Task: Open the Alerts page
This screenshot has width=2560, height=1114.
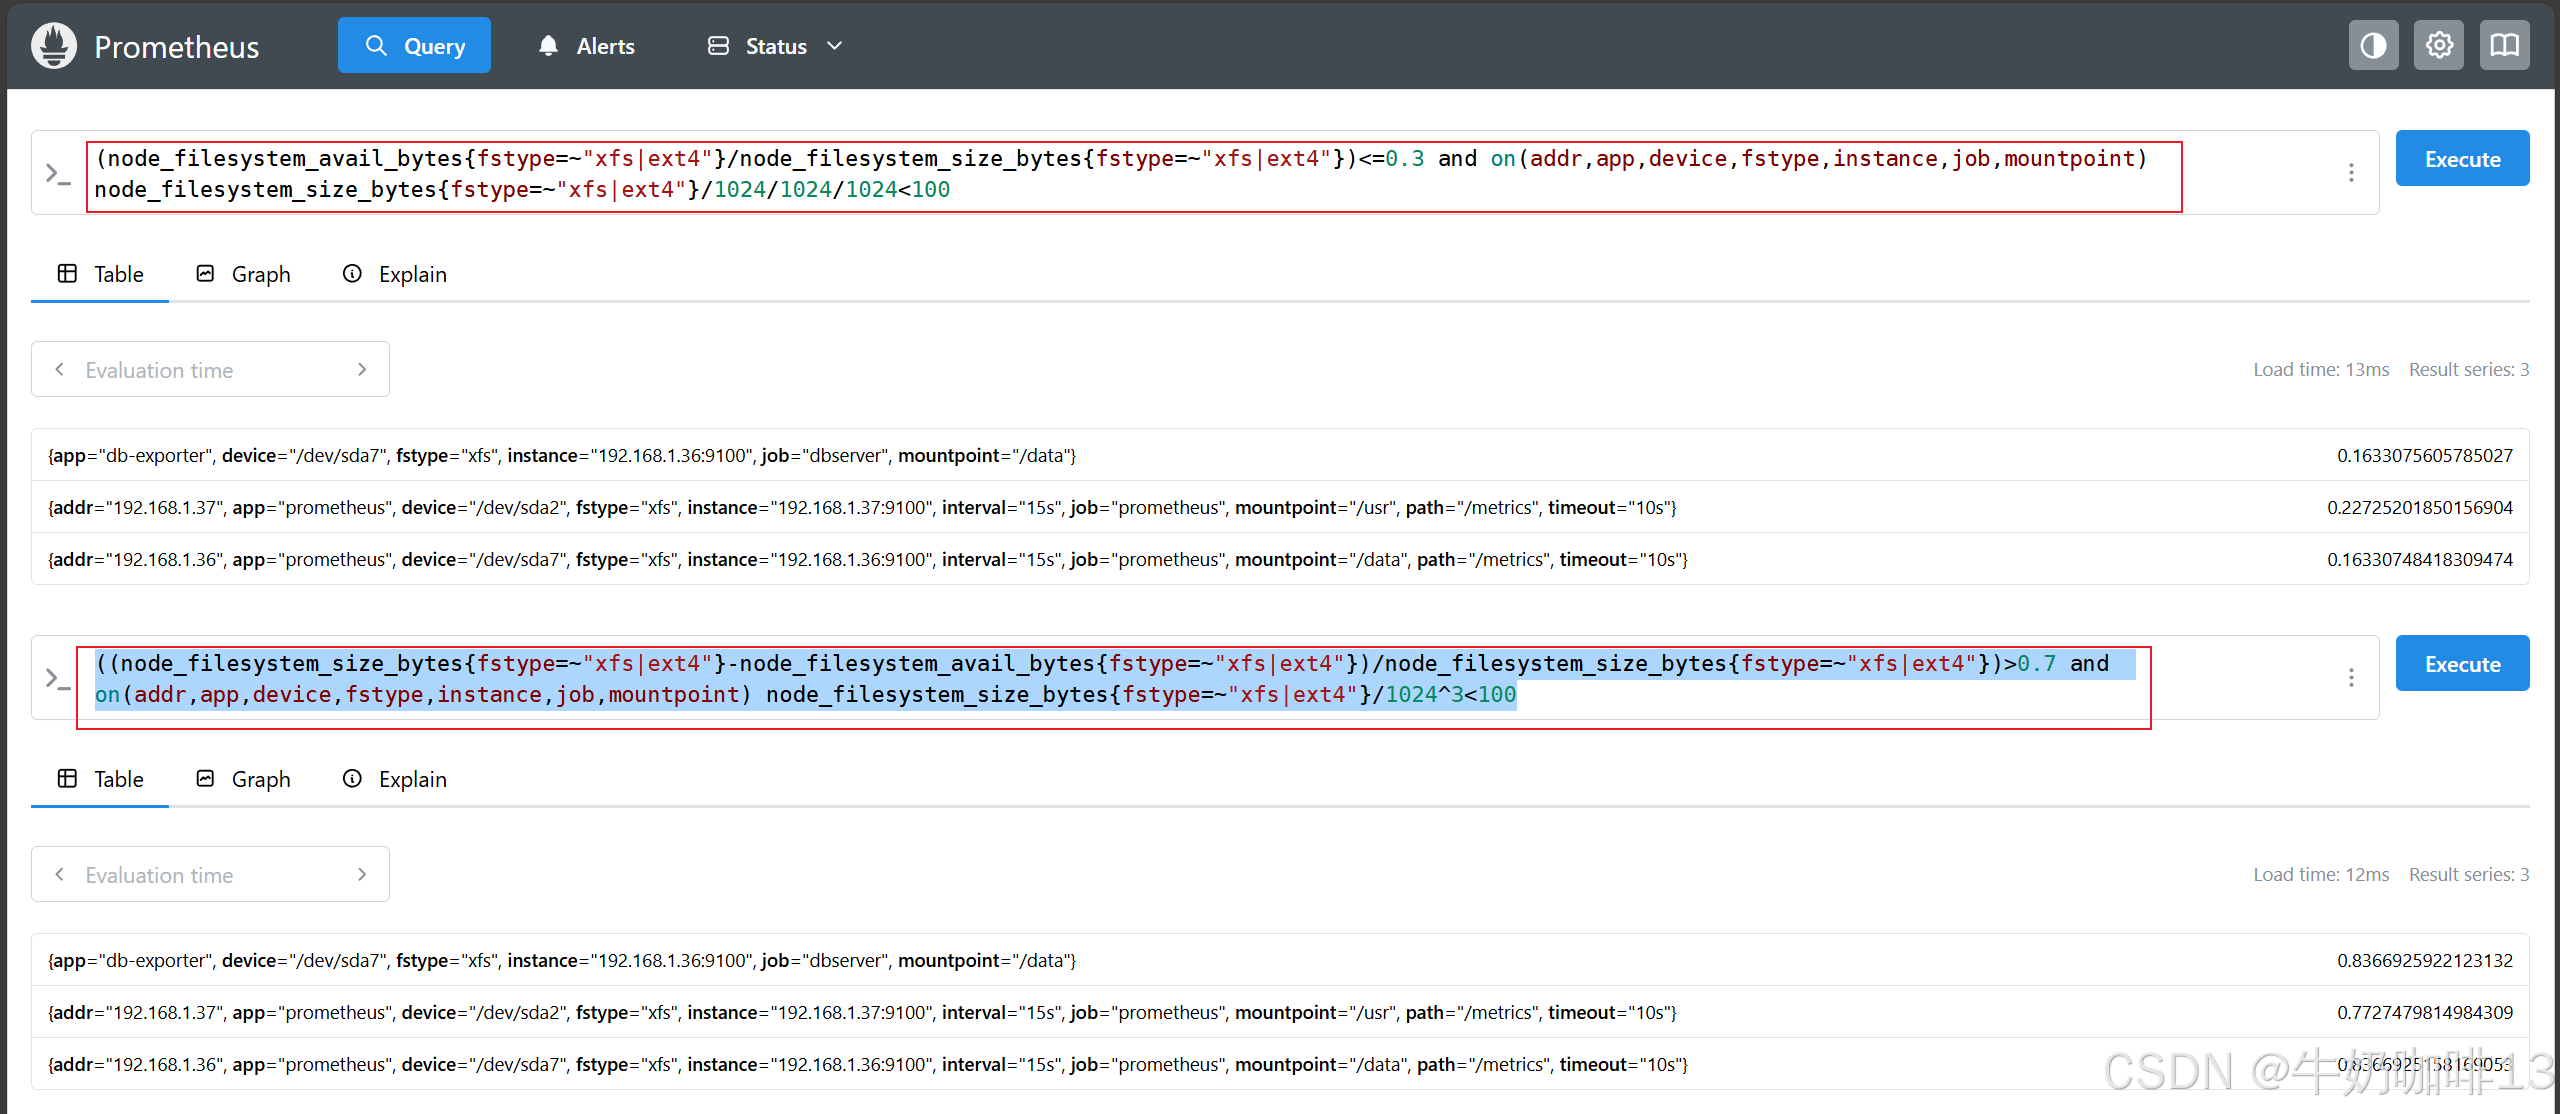Action: tap(587, 46)
